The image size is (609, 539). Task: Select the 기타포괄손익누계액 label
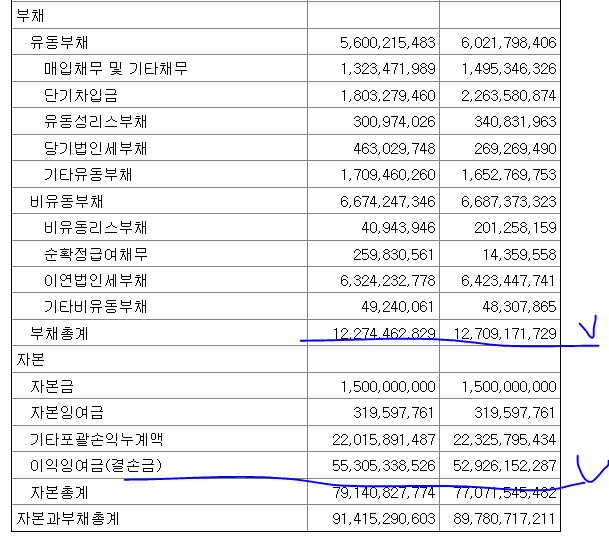(96, 440)
